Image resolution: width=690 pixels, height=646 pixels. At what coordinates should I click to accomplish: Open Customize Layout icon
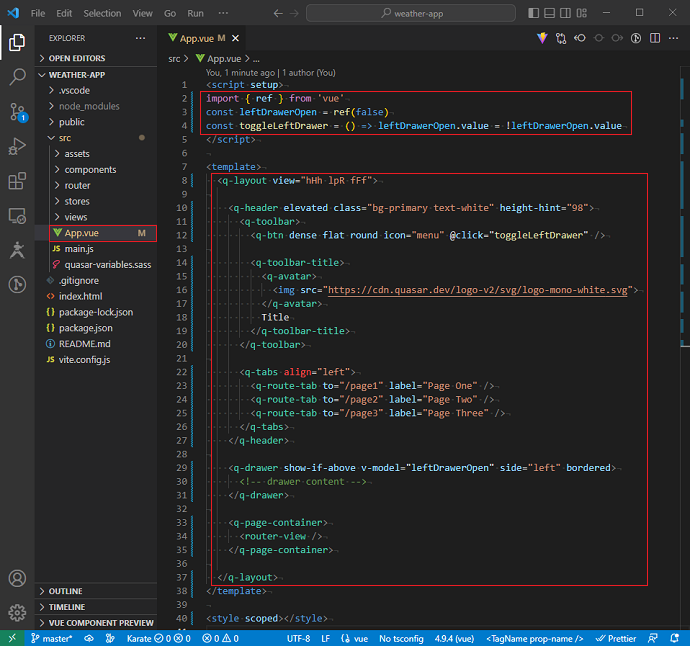(x=582, y=13)
